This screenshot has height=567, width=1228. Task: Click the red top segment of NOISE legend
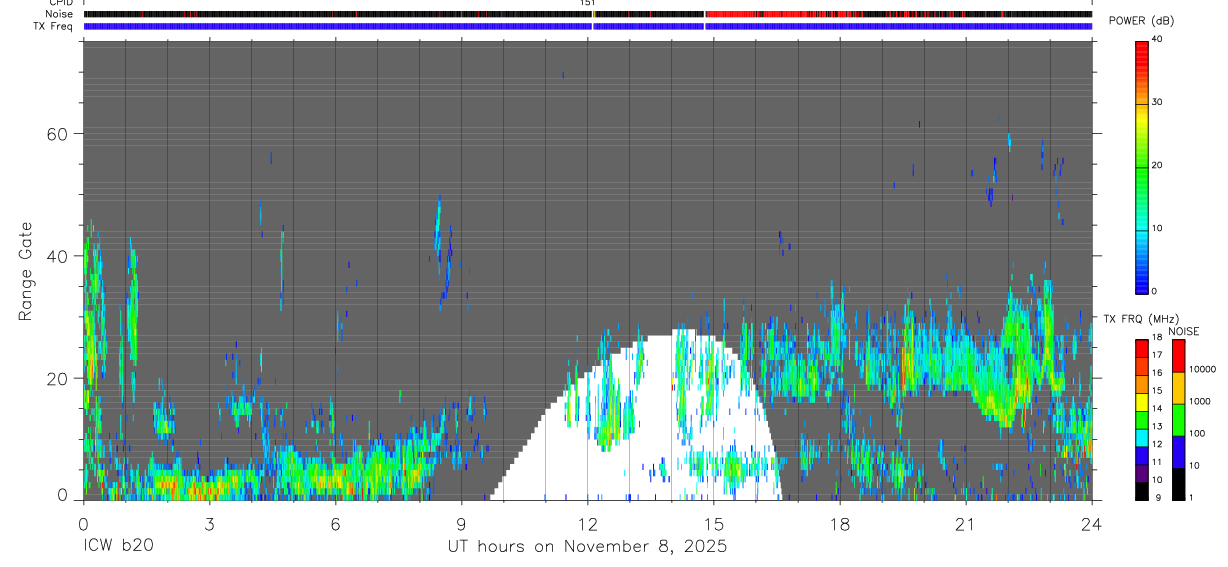click(x=1178, y=356)
